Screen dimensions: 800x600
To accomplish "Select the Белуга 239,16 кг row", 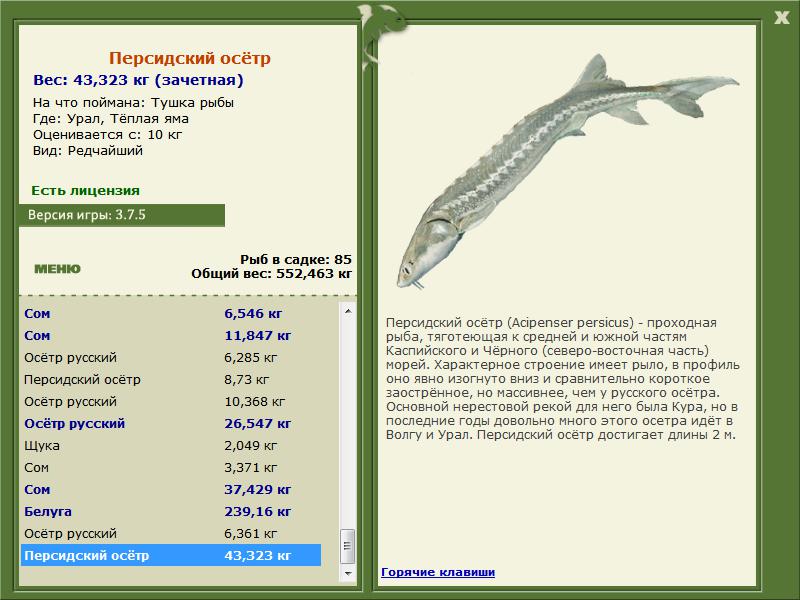I will point(171,511).
